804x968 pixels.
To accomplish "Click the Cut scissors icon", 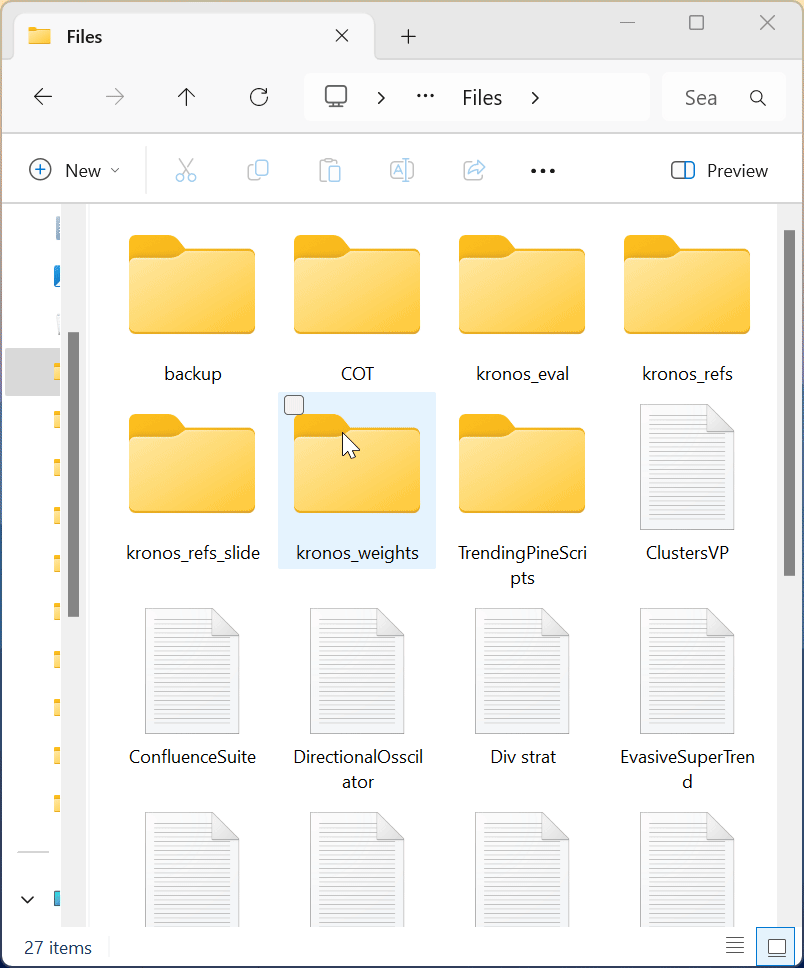I will (x=186, y=170).
